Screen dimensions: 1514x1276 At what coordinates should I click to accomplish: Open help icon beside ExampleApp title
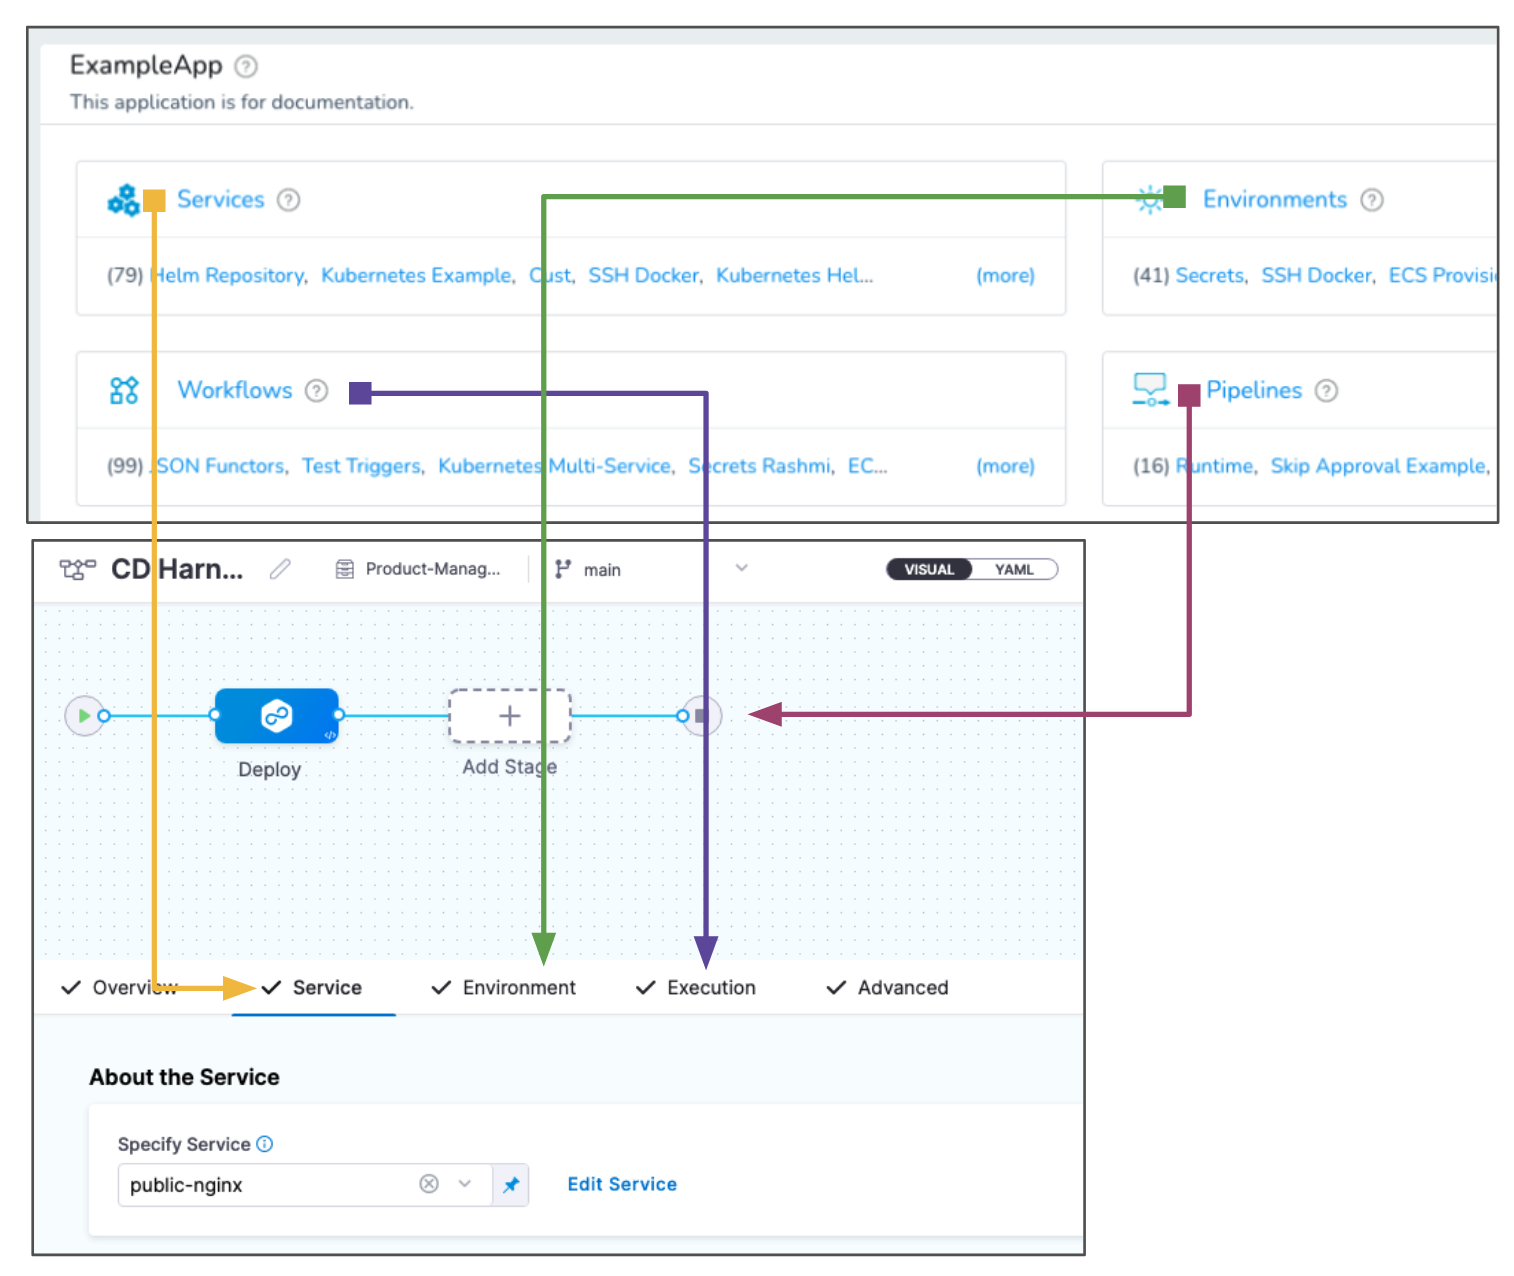tap(246, 66)
